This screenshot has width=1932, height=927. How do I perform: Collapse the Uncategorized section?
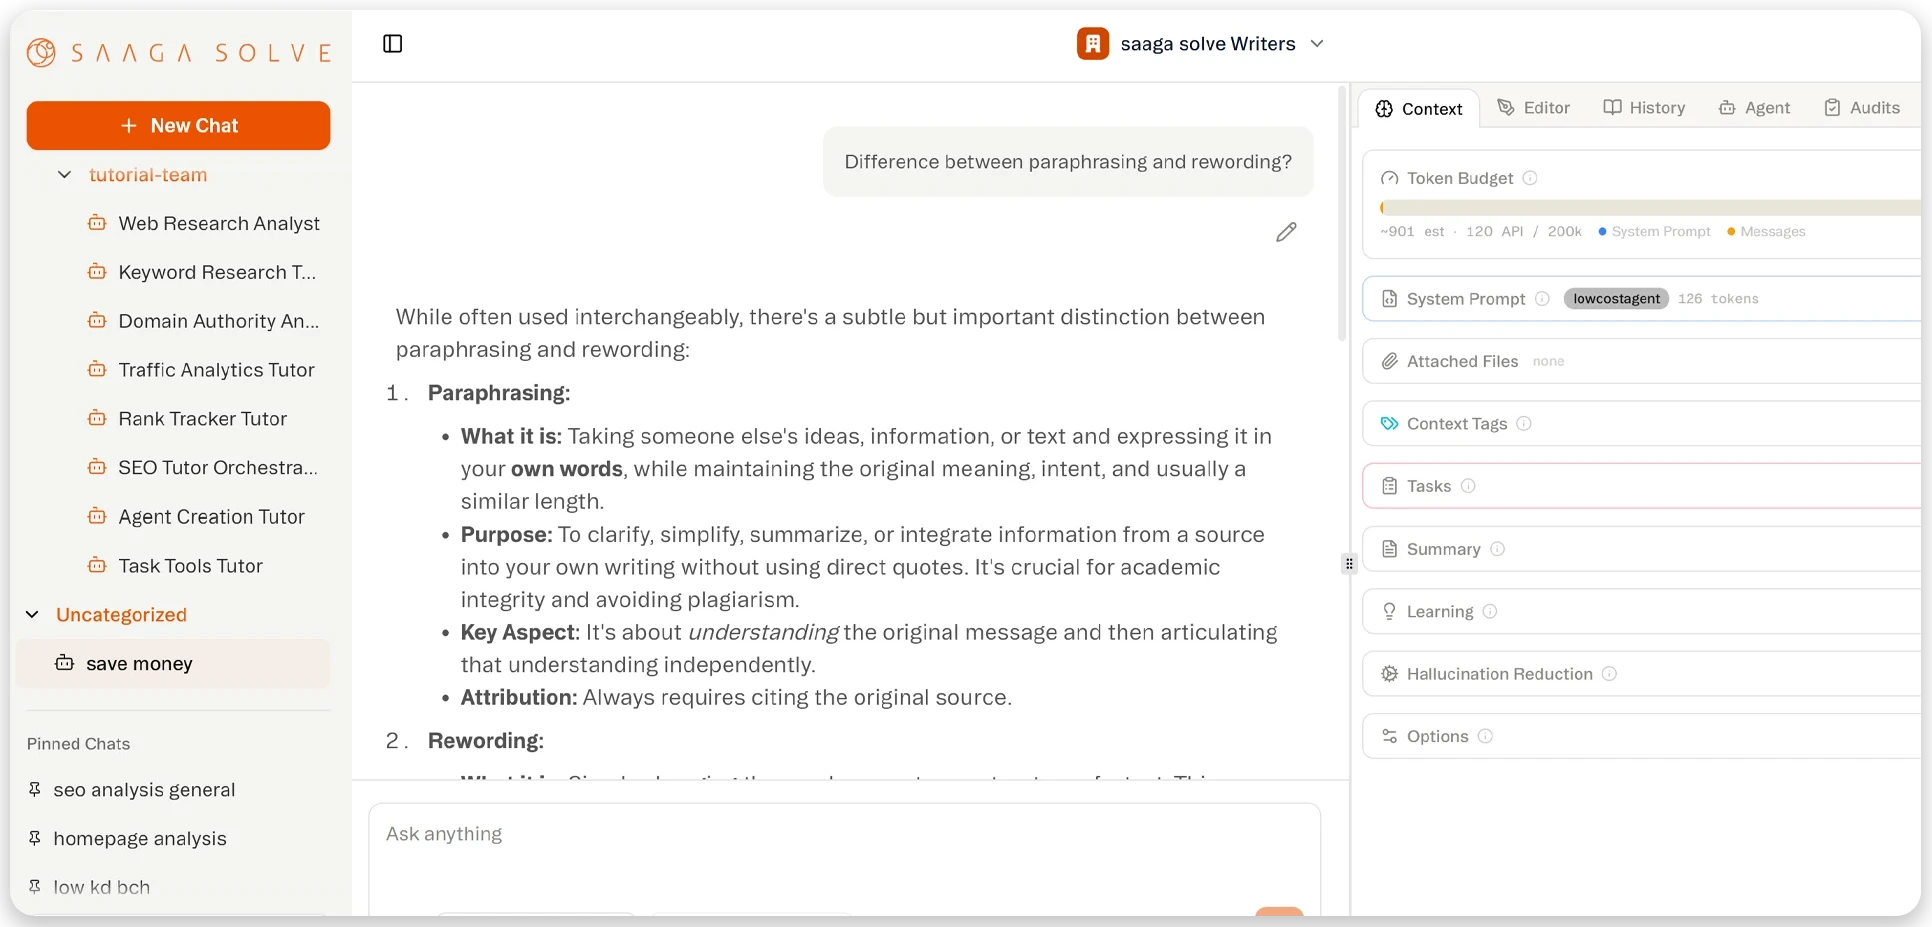pos(31,614)
